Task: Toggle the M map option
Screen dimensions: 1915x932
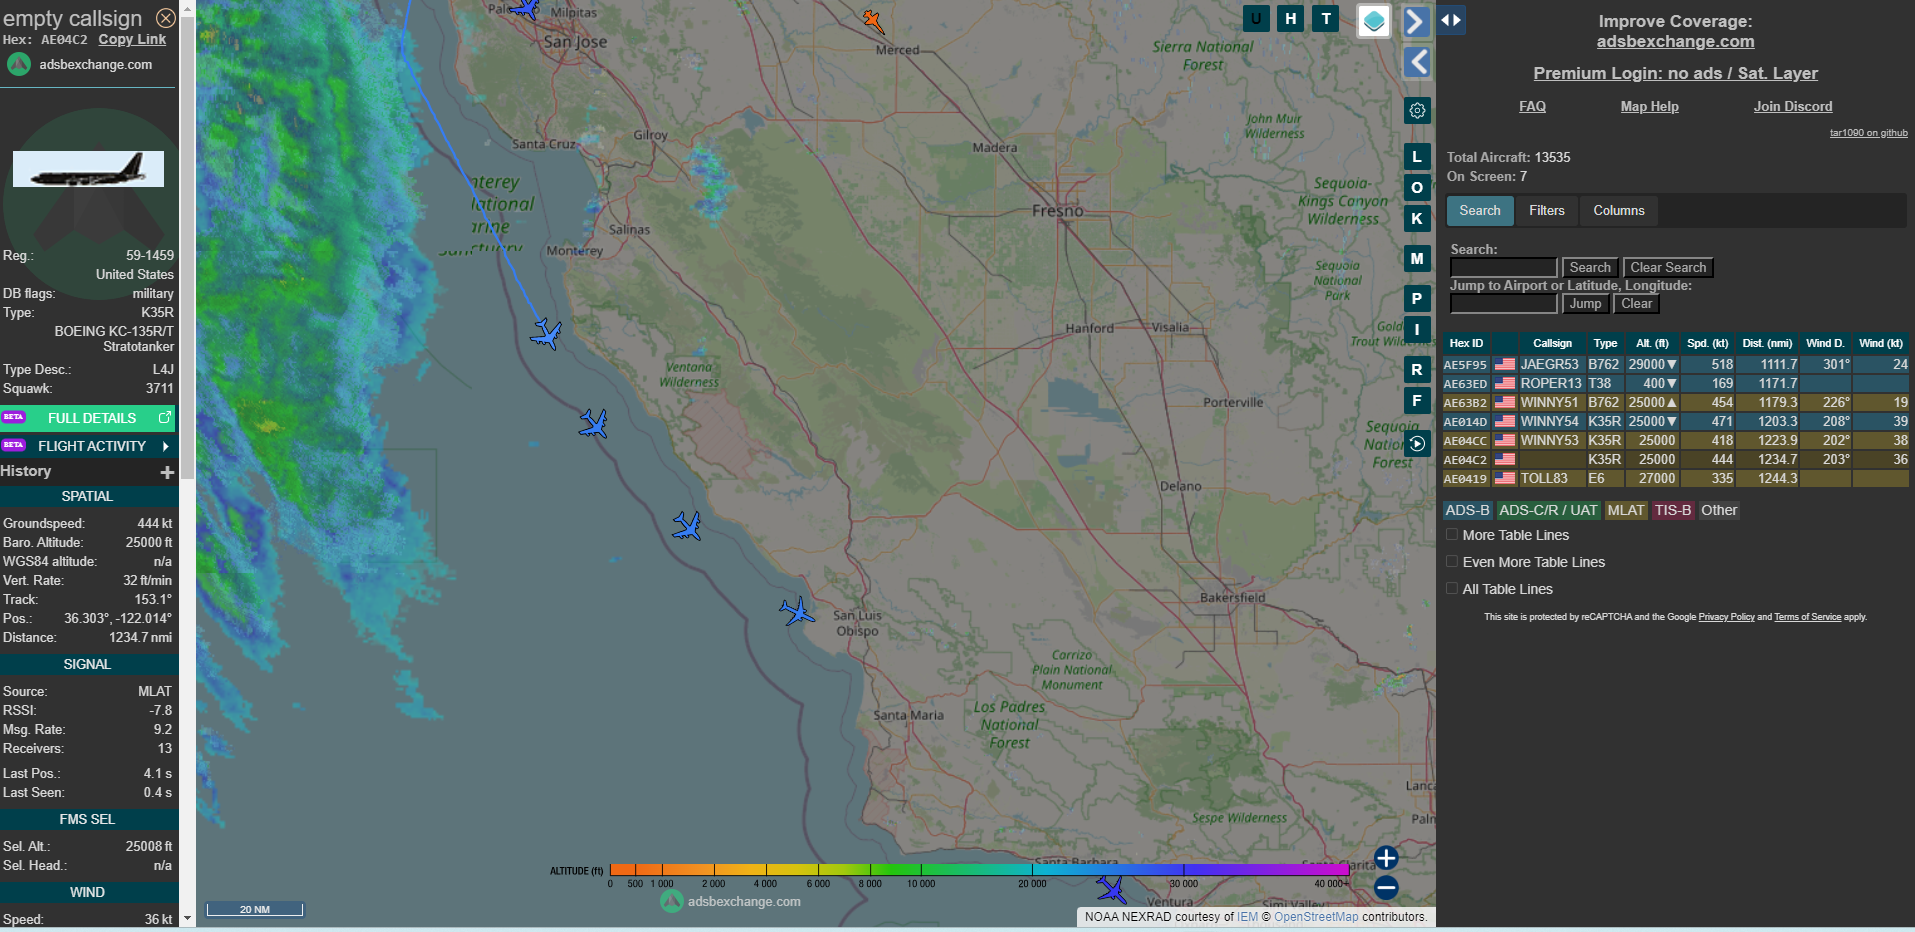Action: tap(1417, 258)
